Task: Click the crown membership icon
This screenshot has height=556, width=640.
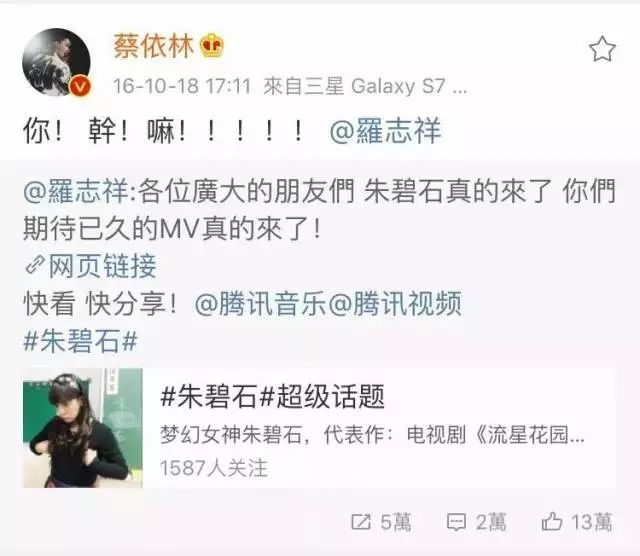Action: pos(212,45)
